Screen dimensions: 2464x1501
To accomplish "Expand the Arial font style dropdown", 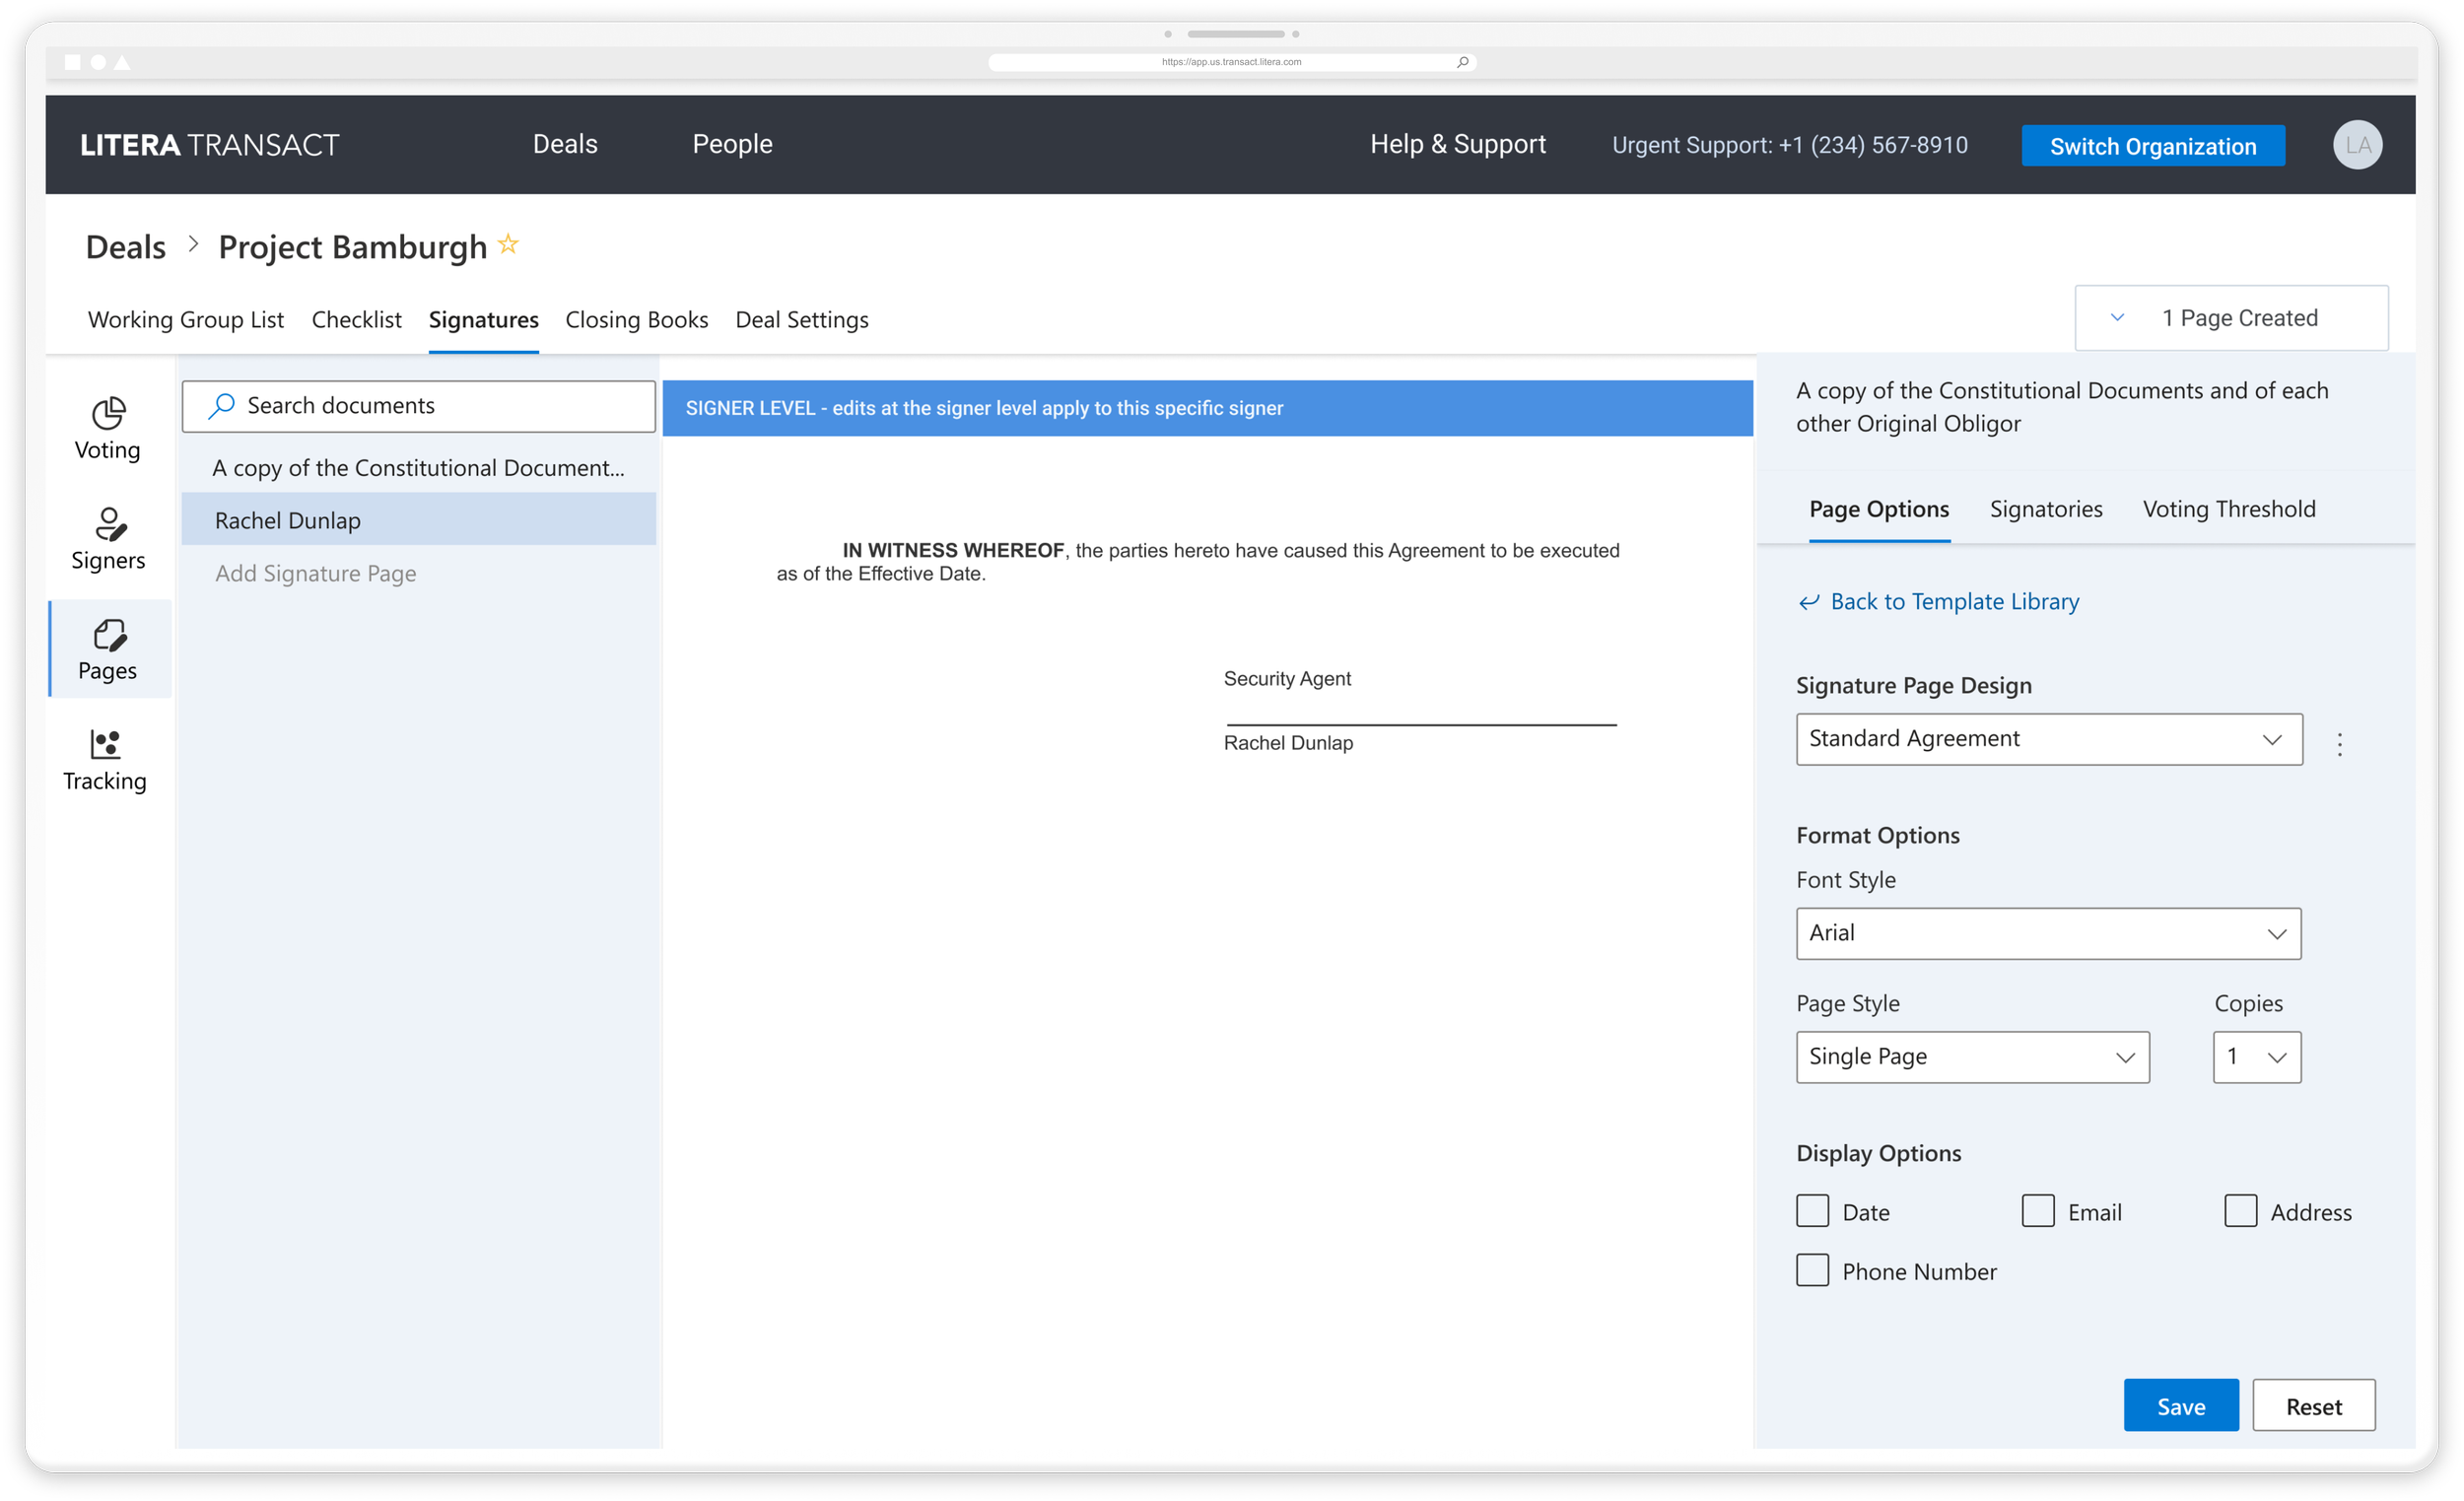I will (2047, 933).
